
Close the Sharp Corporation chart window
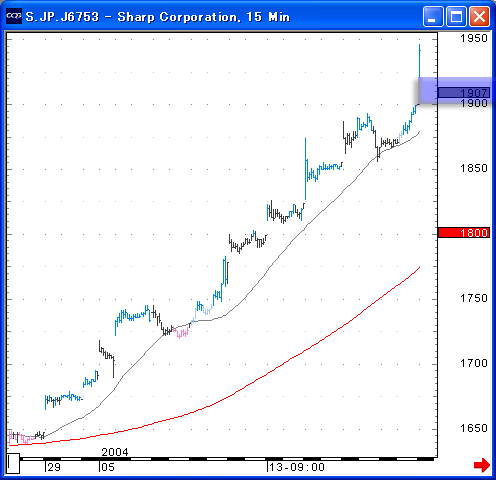[x=480, y=16]
